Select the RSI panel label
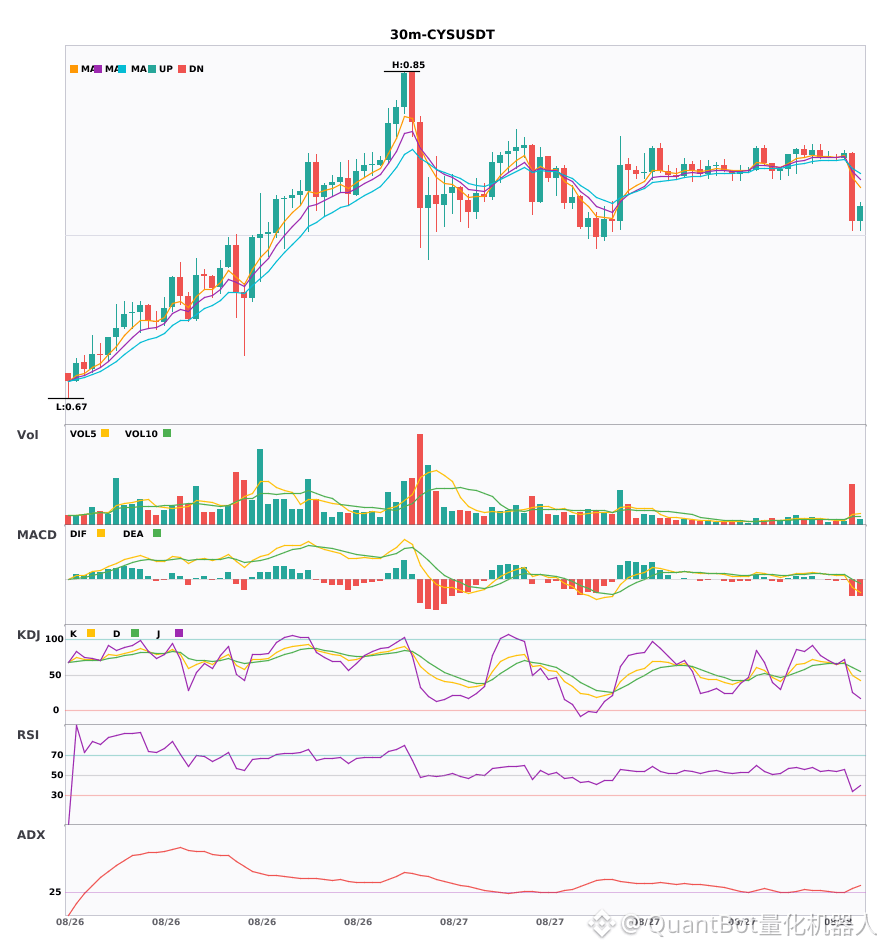 coord(28,735)
